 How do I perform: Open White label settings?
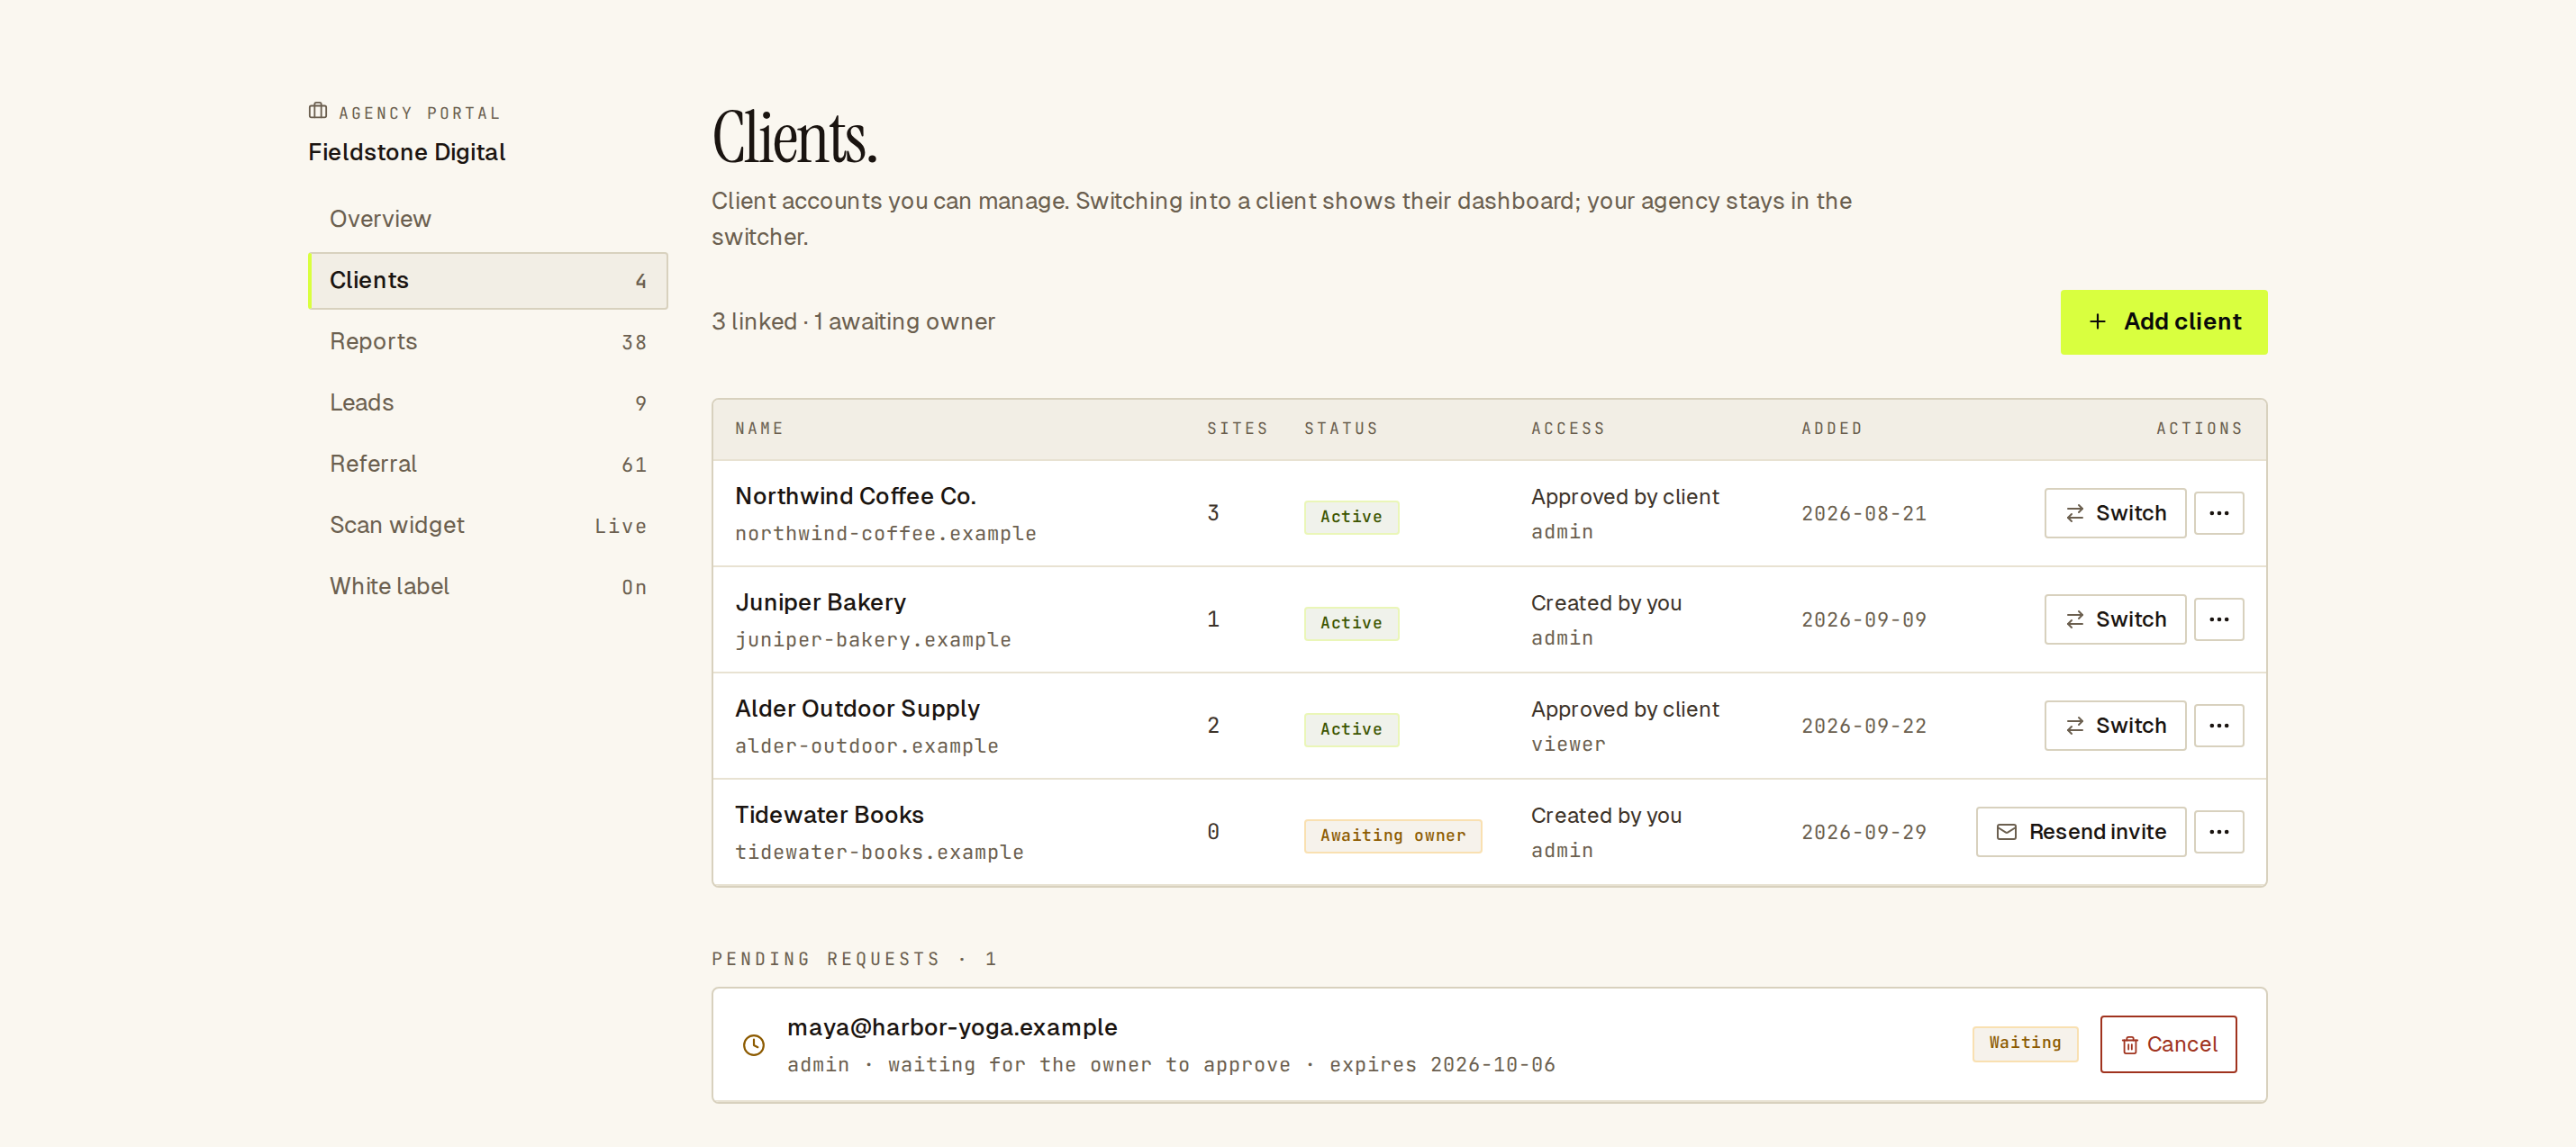(x=488, y=586)
